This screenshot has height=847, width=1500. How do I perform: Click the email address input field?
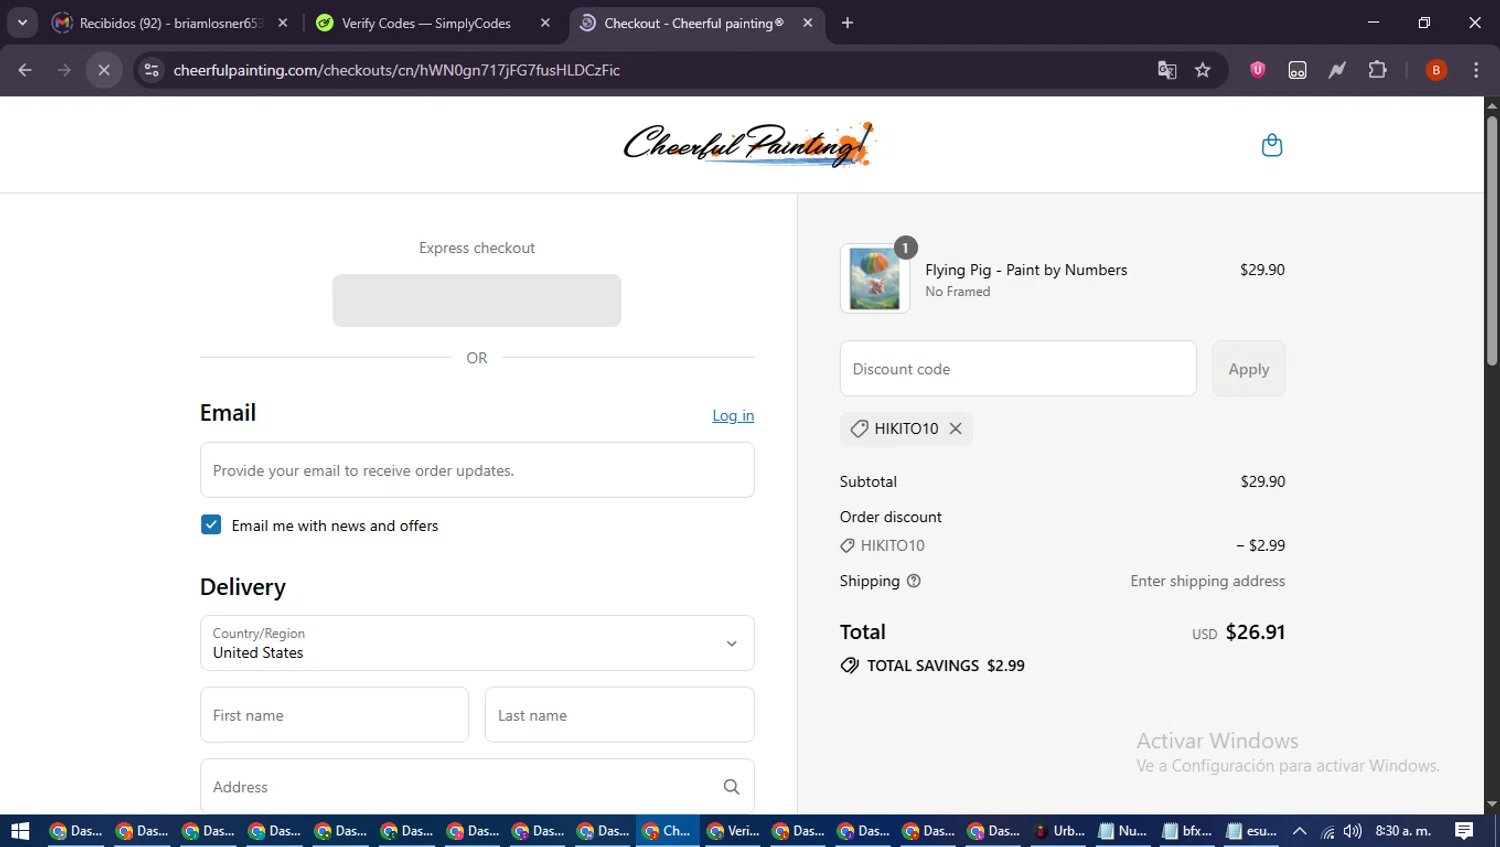477,470
